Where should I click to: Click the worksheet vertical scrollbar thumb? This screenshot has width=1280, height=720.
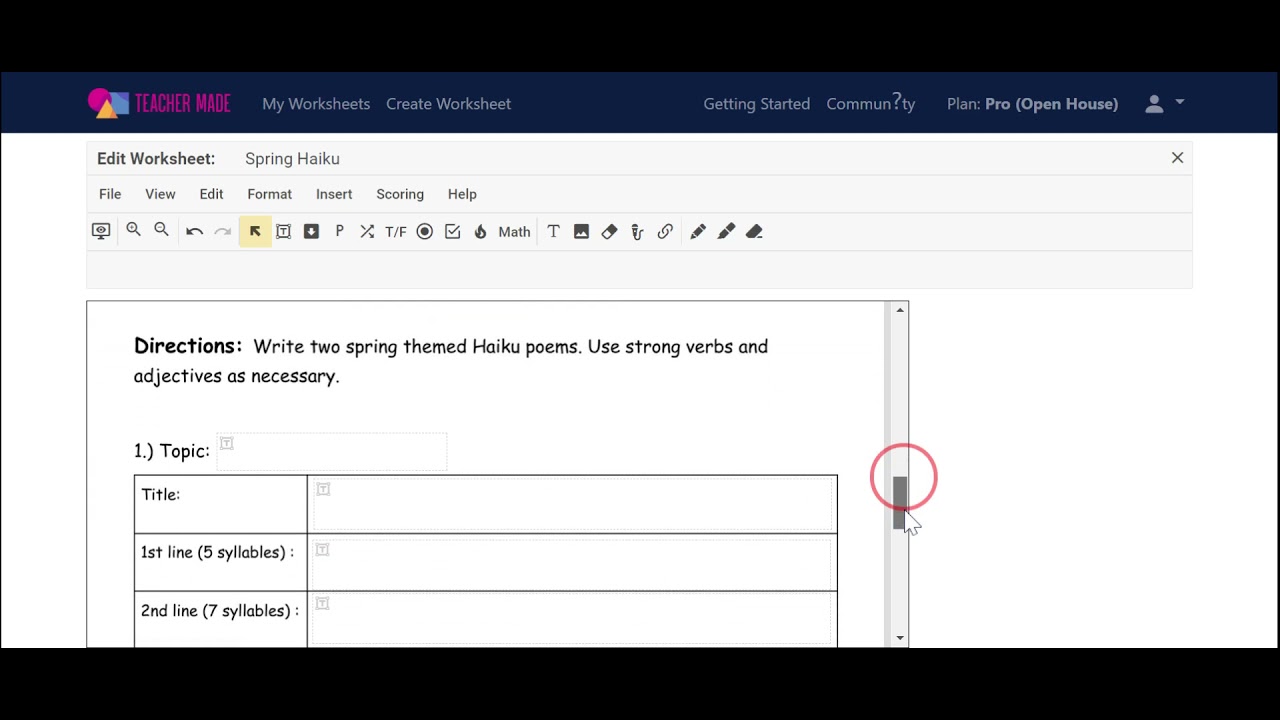pos(900,502)
